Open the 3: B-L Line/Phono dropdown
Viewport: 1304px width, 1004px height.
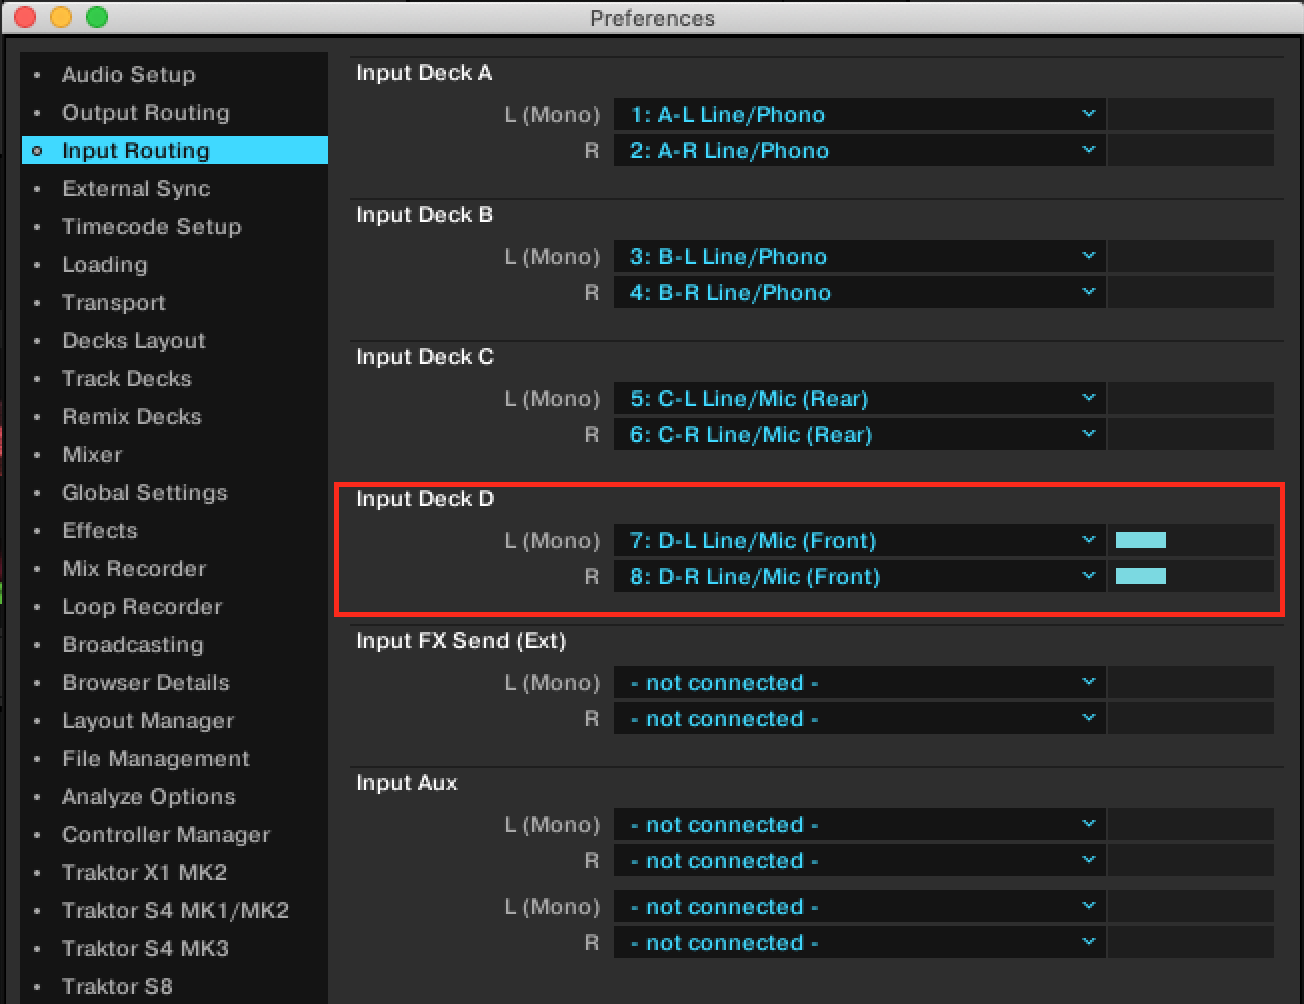[860, 257]
